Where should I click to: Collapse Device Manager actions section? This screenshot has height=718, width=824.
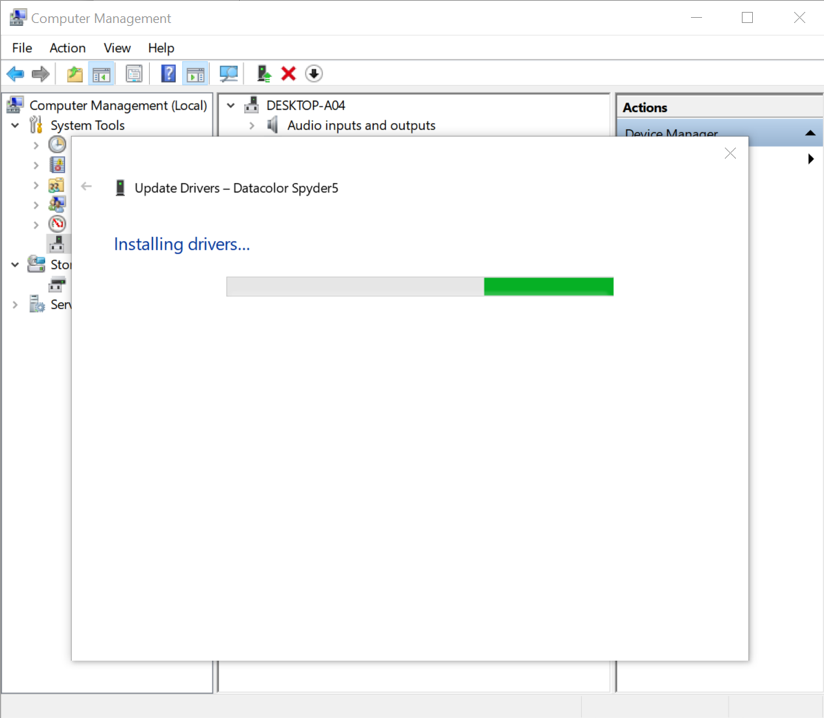[810, 133]
